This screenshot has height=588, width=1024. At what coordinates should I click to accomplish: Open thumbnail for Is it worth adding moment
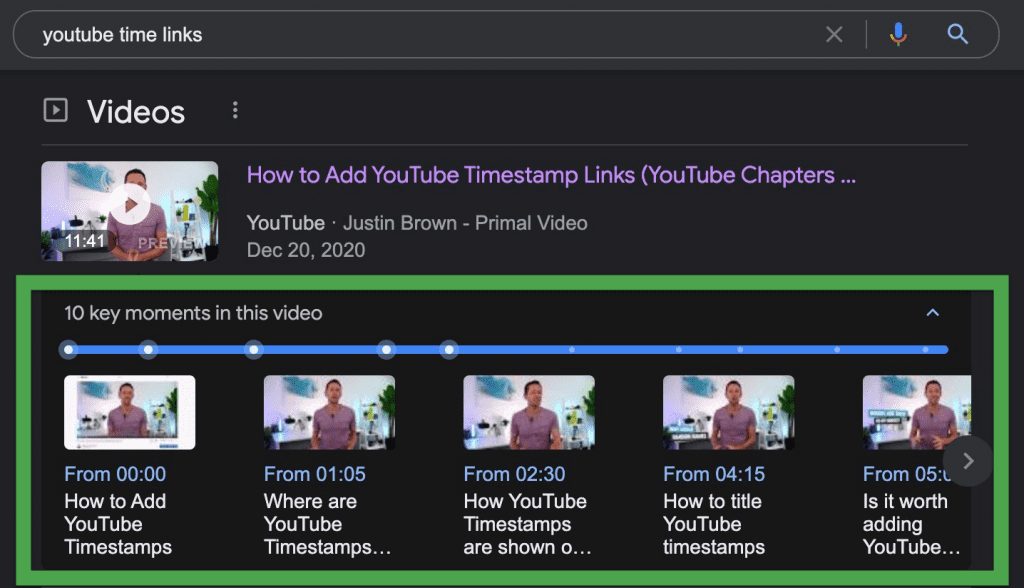917,412
